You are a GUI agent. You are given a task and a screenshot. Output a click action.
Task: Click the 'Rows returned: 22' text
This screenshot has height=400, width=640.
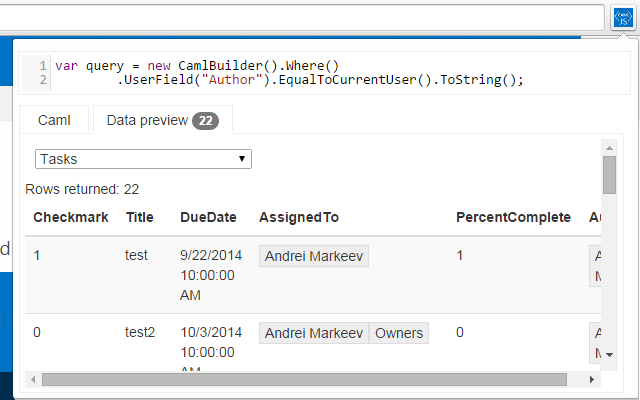[x=82, y=189]
